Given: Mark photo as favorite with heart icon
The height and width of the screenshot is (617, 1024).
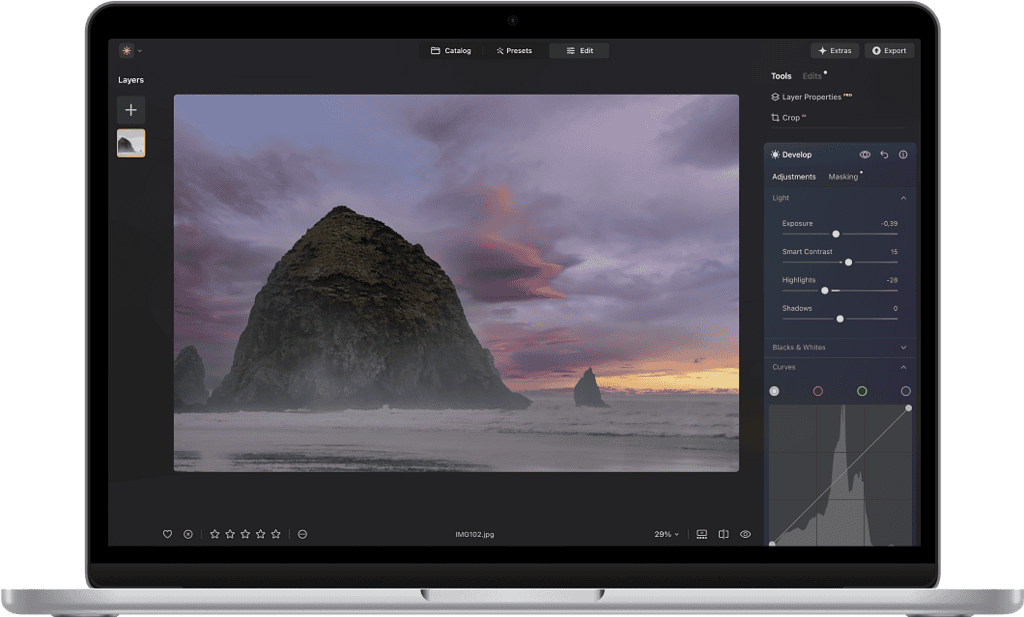Looking at the screenshot, I should 167,534.
